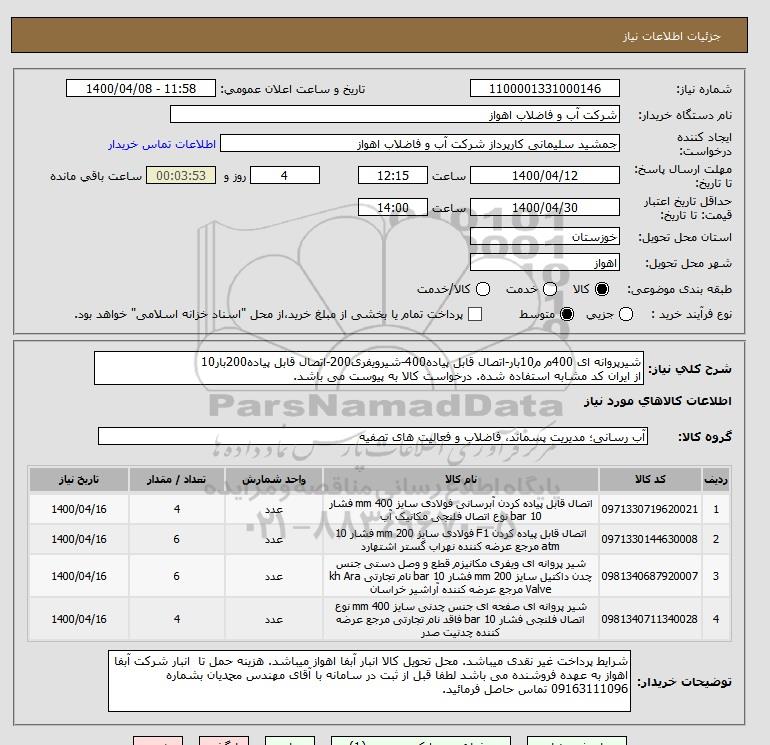Click product code 0981340711340028
The height and width of the screenshot is (745, 770).
[x=650, y=619]
